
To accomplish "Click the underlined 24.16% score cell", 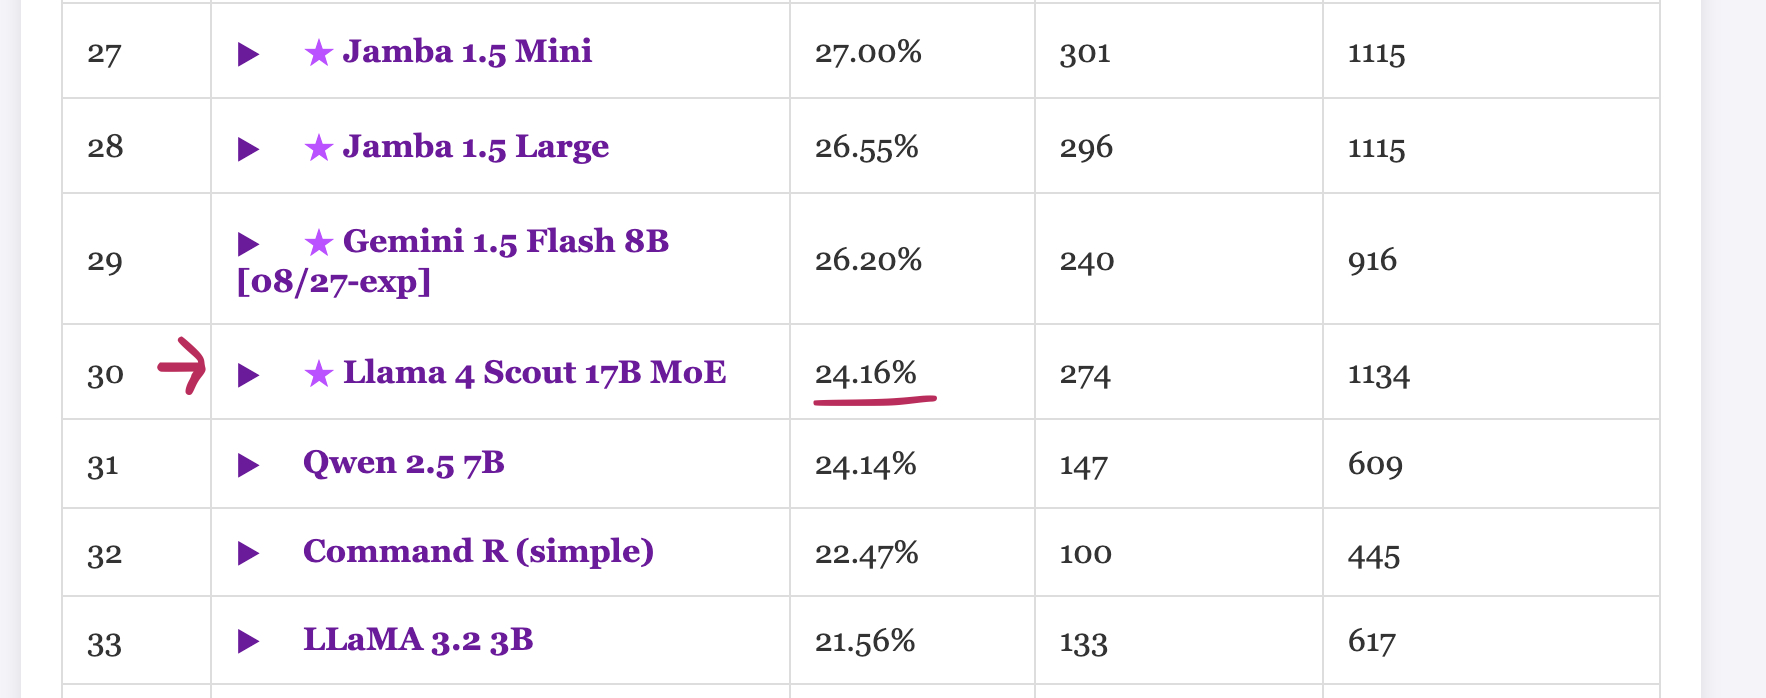I will click(866, 374).
